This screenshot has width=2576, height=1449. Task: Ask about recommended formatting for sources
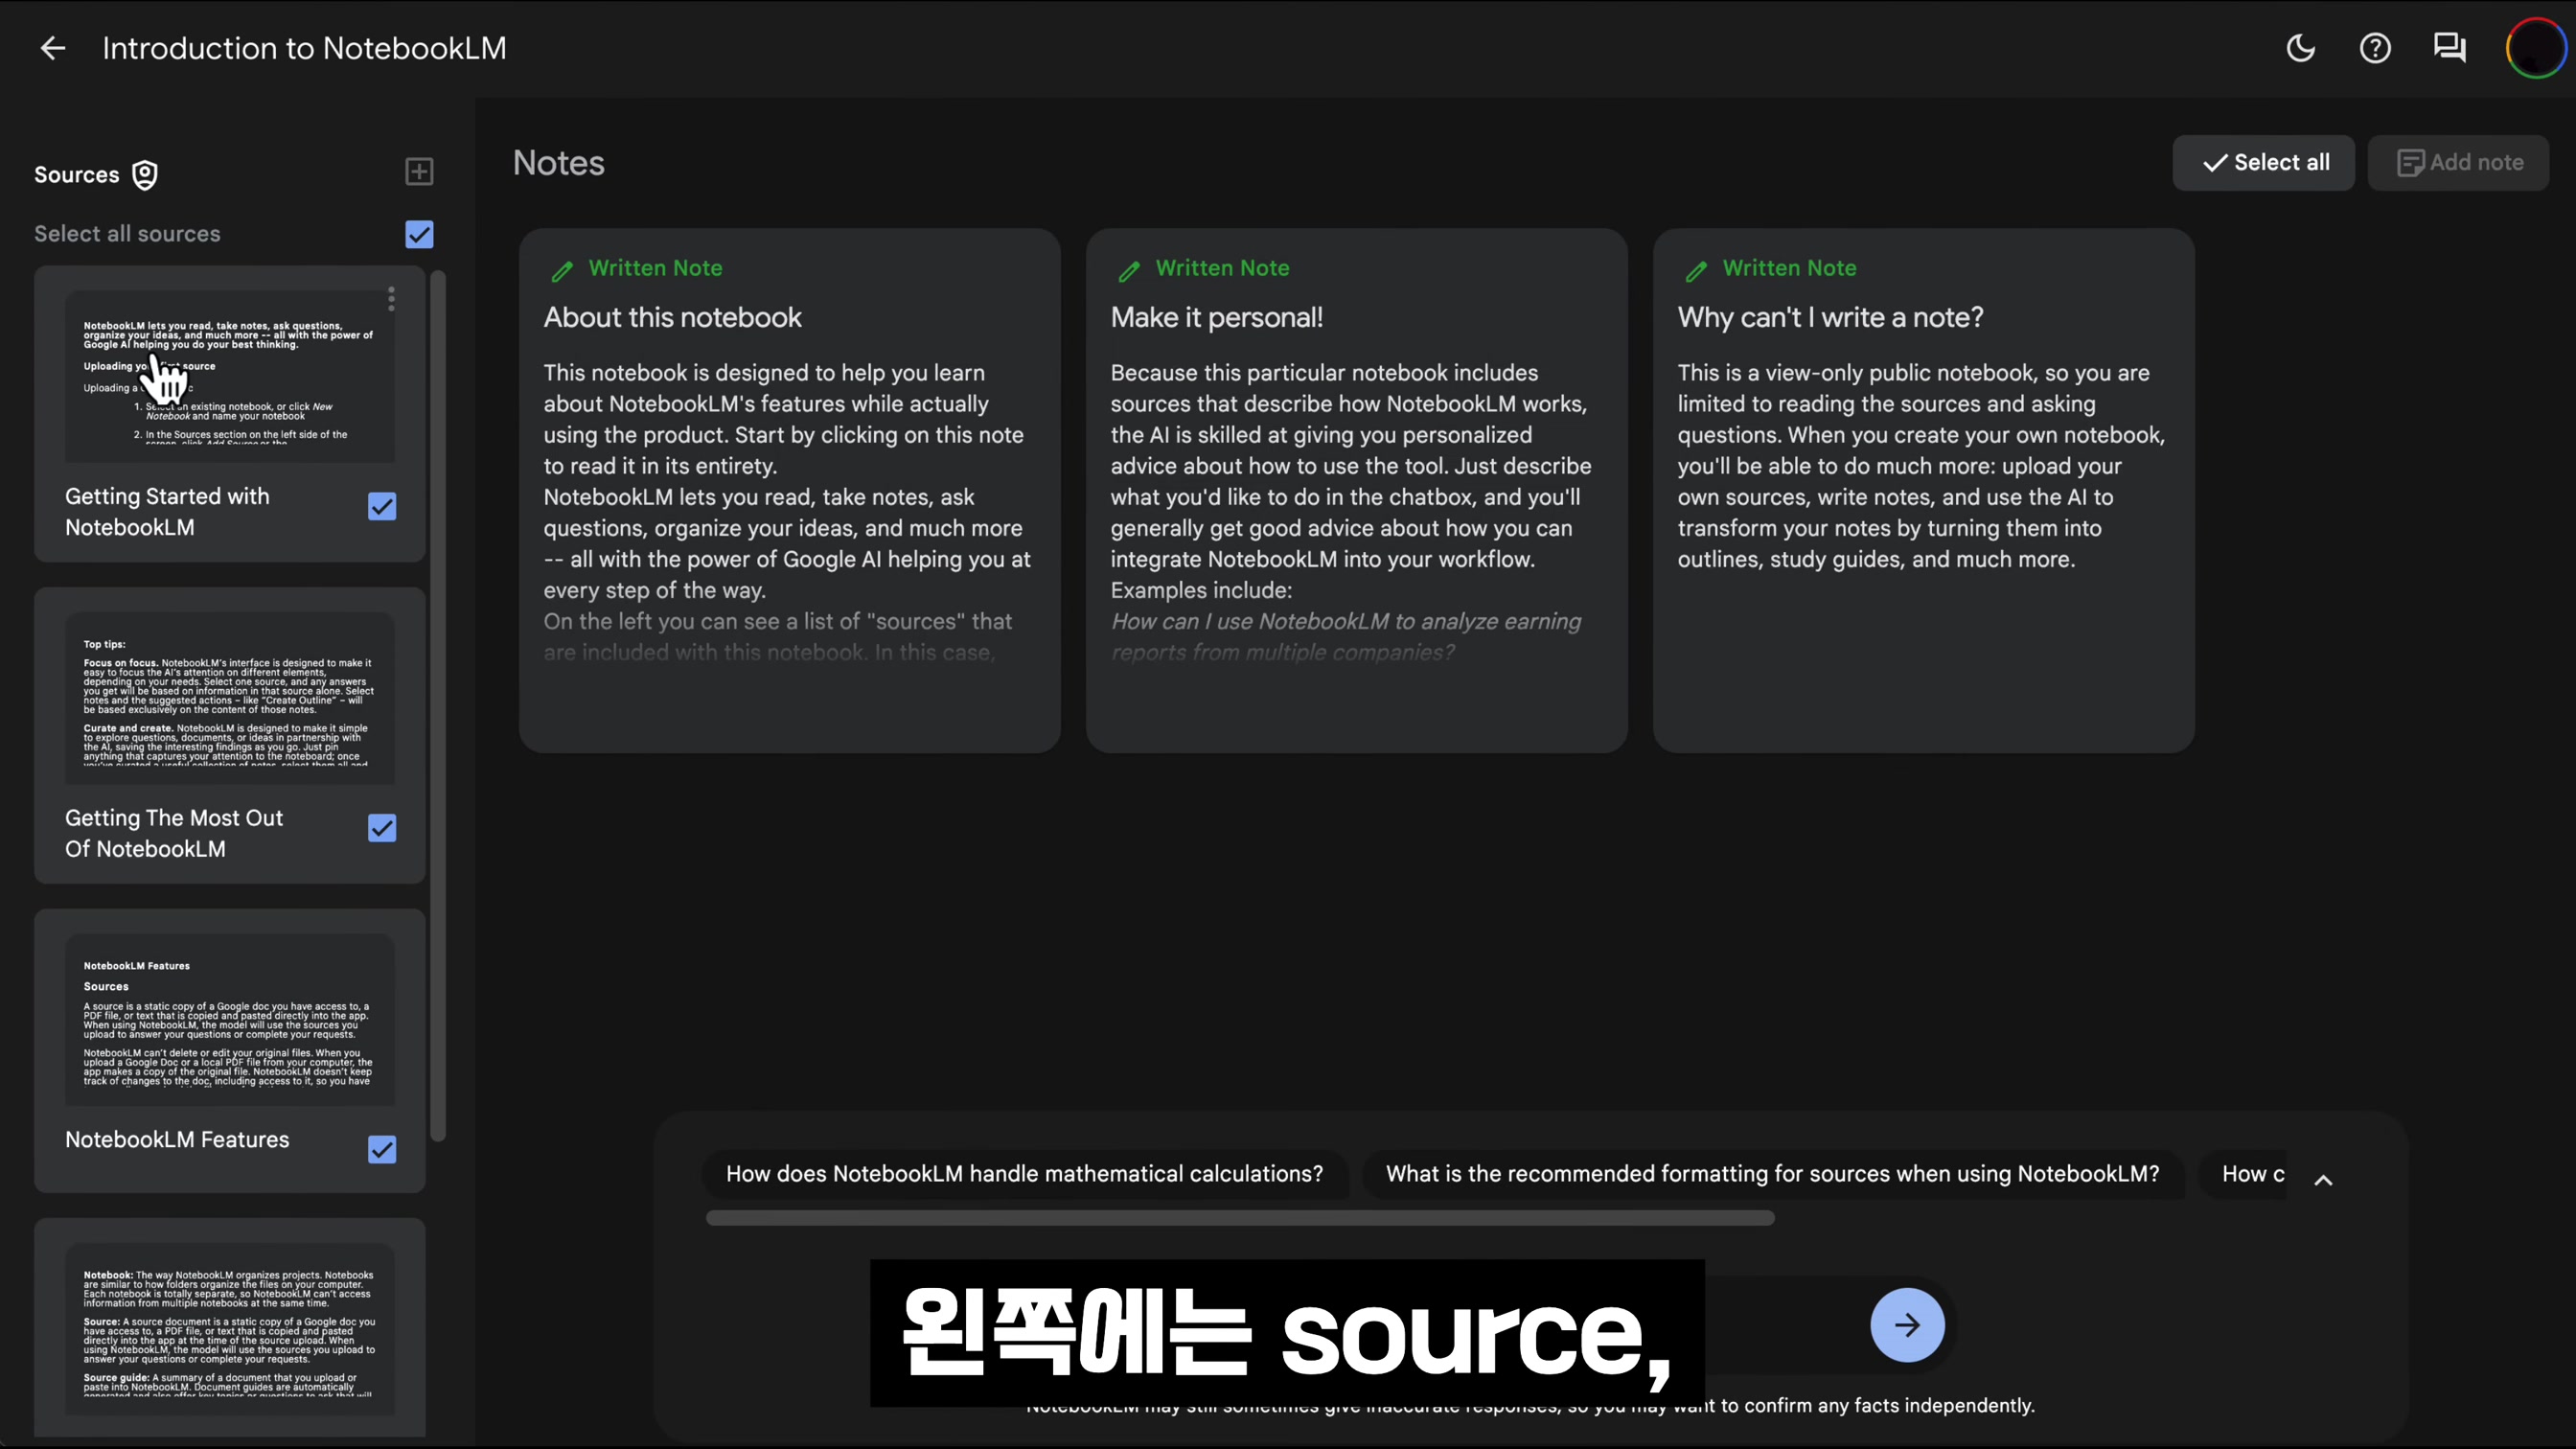click(x=1772, y=1174)
